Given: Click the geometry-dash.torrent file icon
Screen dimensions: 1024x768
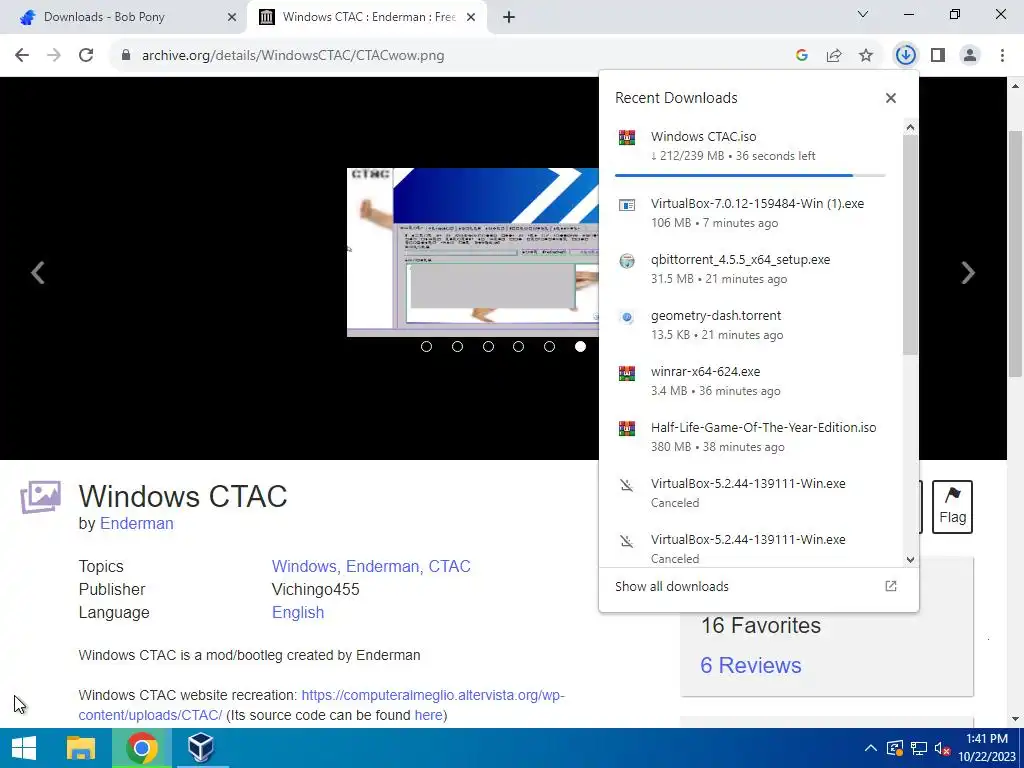Looking at the screenshot, I should [627, 317].
